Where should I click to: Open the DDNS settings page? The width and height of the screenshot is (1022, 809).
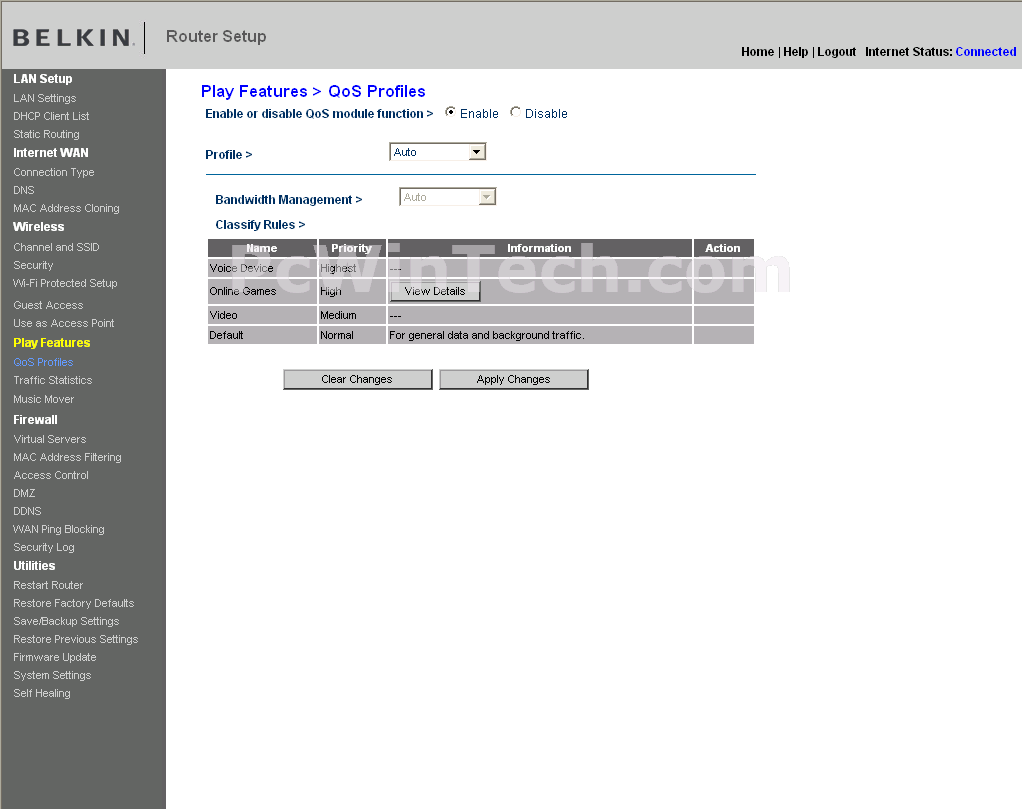coord(27,511)
